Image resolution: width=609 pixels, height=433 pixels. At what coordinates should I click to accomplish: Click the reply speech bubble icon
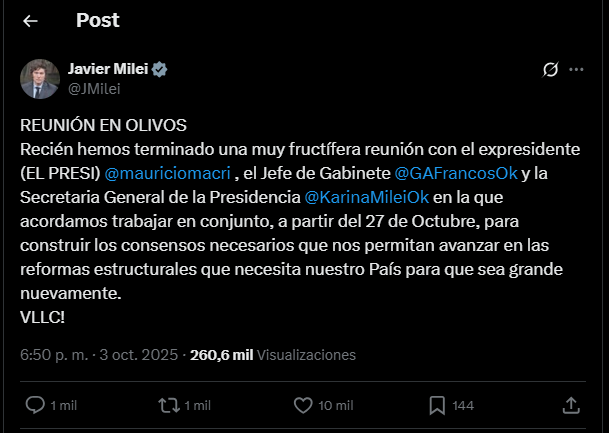[34, 405]
